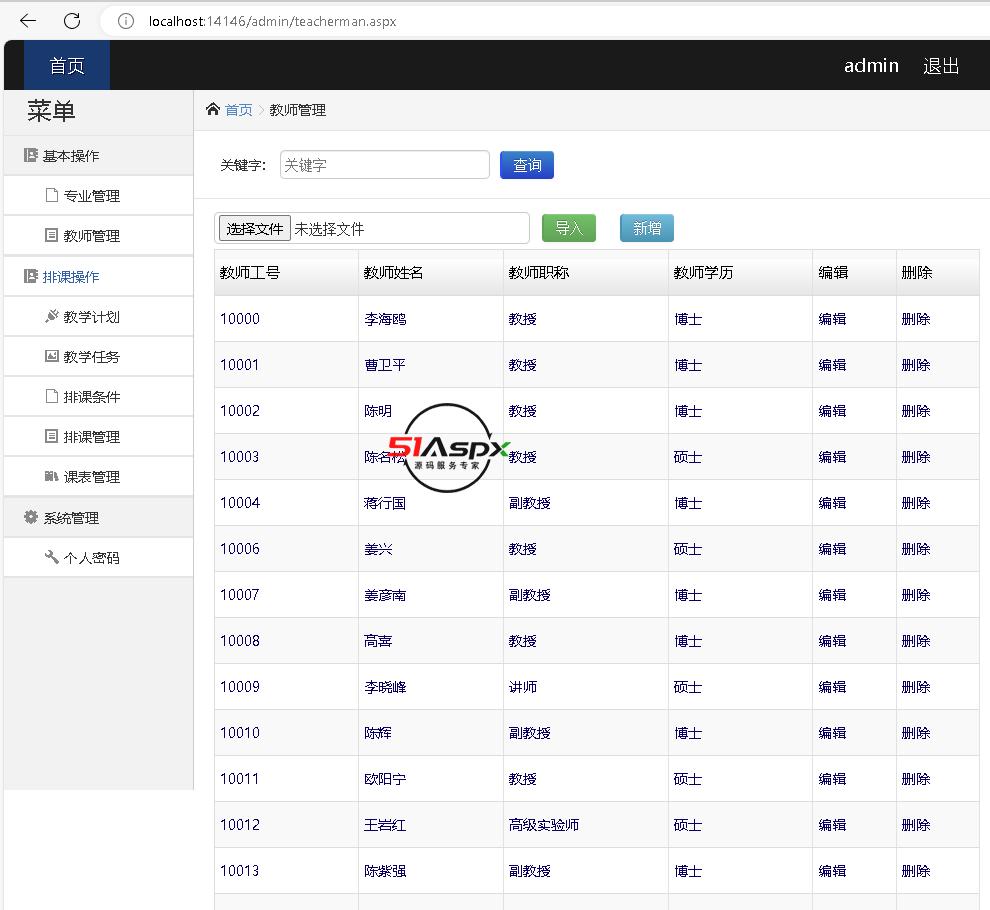Expand the 排课操作 menu section

point(70,277)
